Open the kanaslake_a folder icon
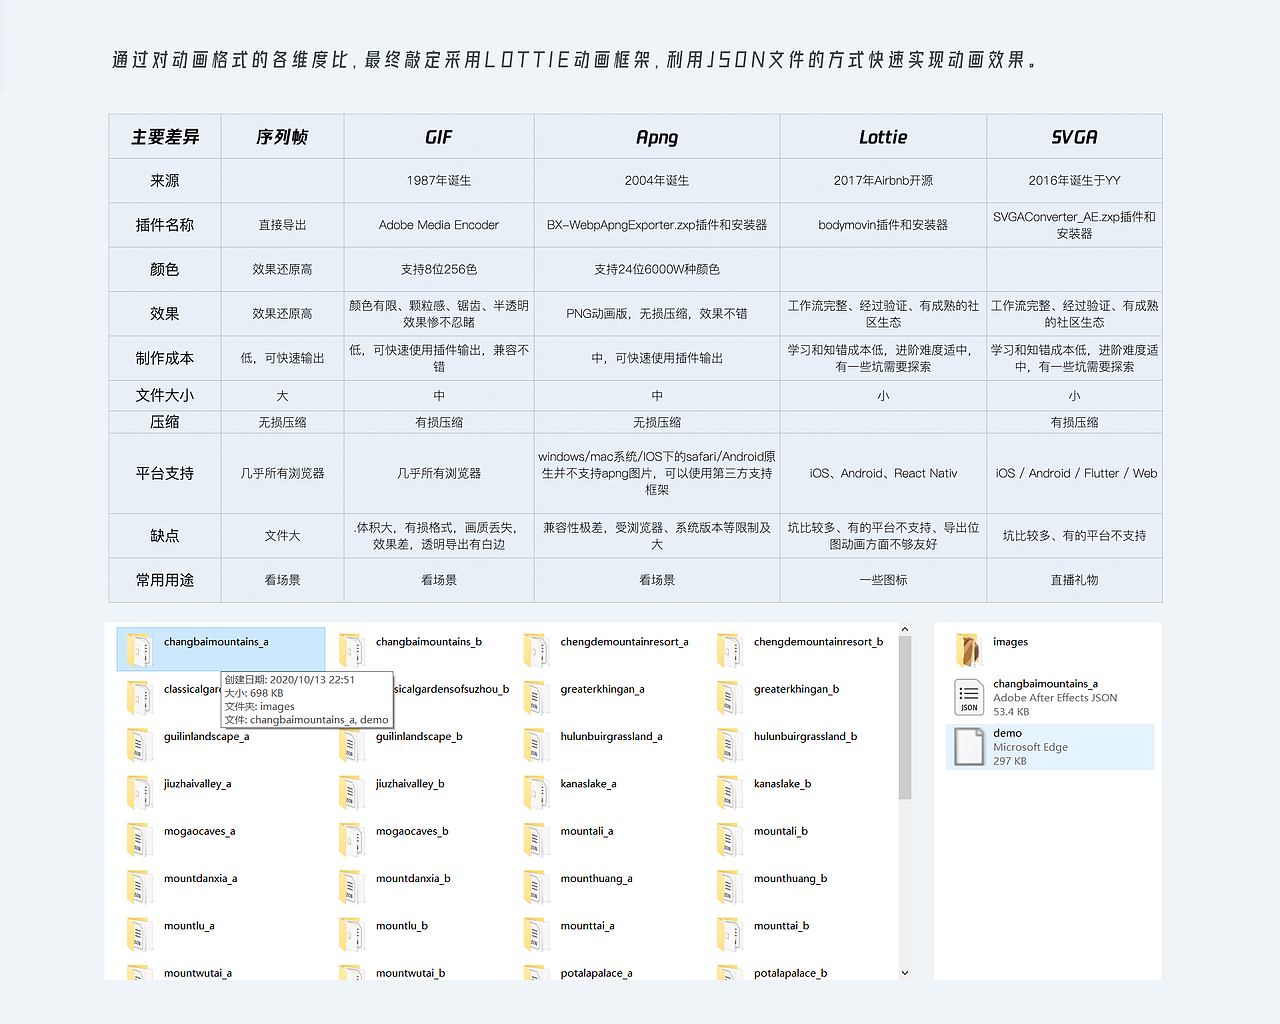 pos(536,792)
